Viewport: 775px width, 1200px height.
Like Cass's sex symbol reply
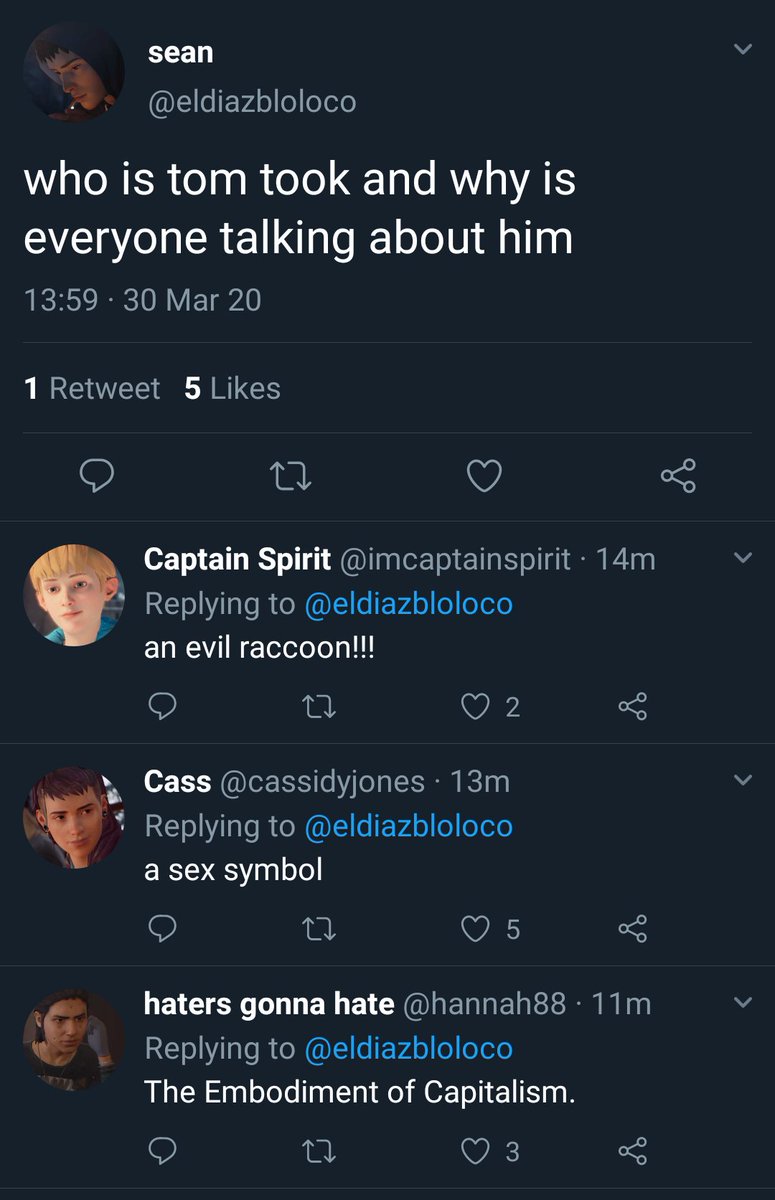473,930
